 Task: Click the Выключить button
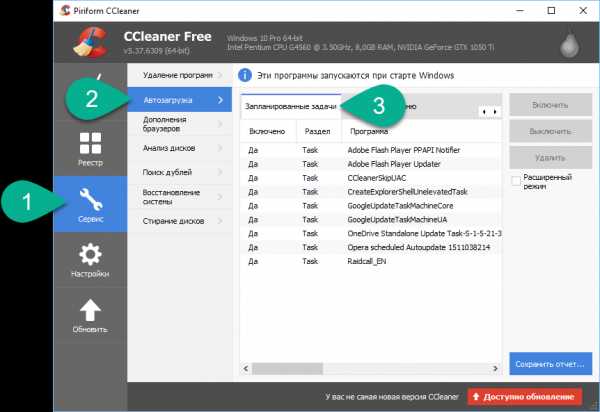[x=550, y=131]
